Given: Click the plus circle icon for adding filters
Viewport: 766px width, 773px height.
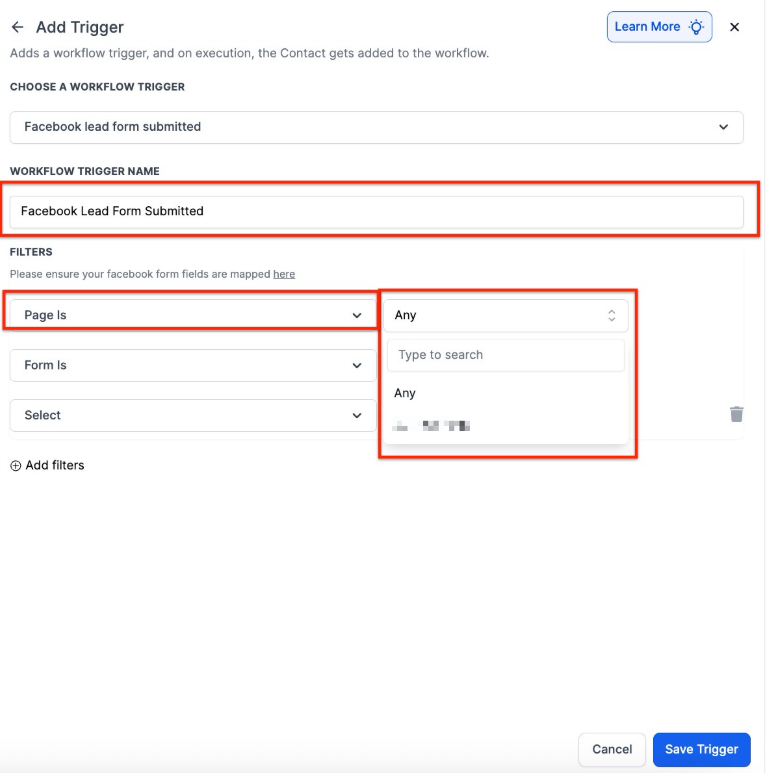Looking at the screenshot, I should (15, 465).
